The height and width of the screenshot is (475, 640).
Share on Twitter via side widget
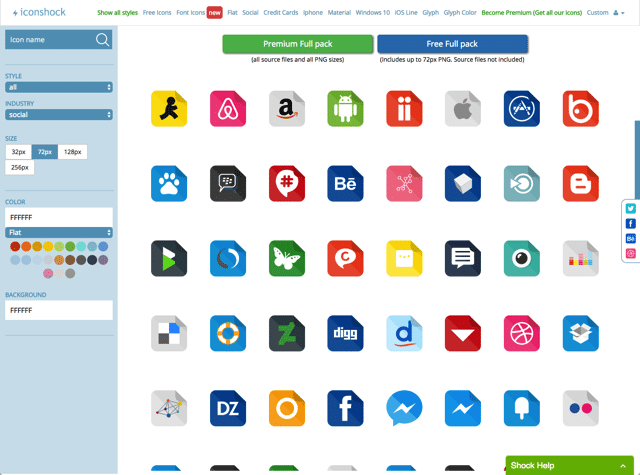coord(631,209)
